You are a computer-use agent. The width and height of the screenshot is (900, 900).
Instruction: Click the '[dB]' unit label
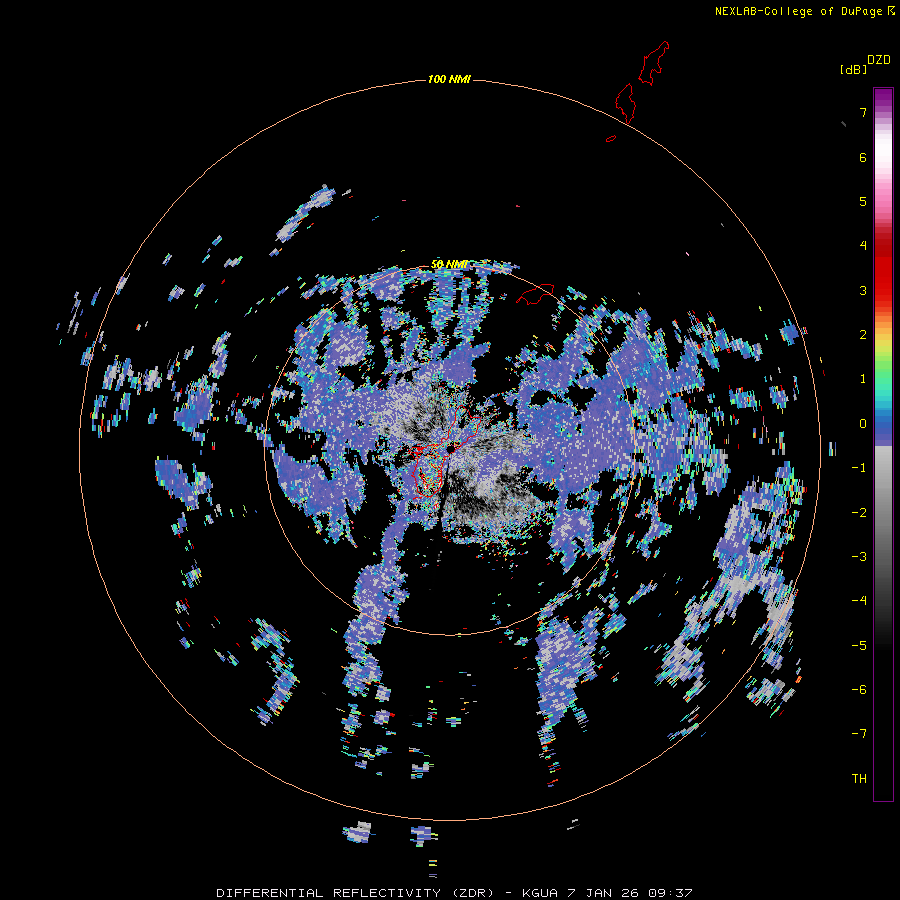853,69
